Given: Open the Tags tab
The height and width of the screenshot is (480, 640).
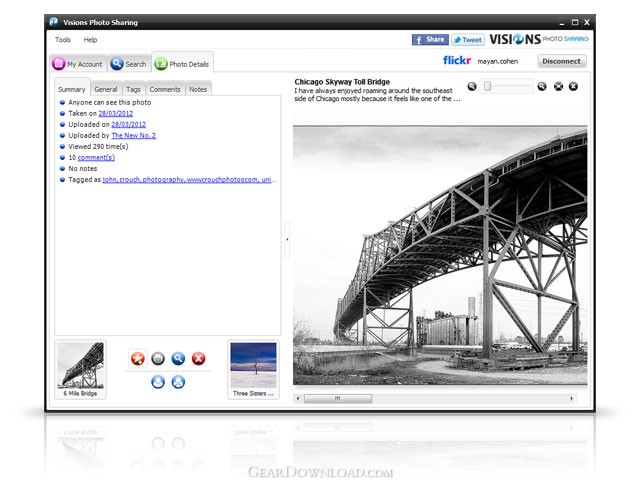Looking at the screenshot, I should click(x=133, y=90).
